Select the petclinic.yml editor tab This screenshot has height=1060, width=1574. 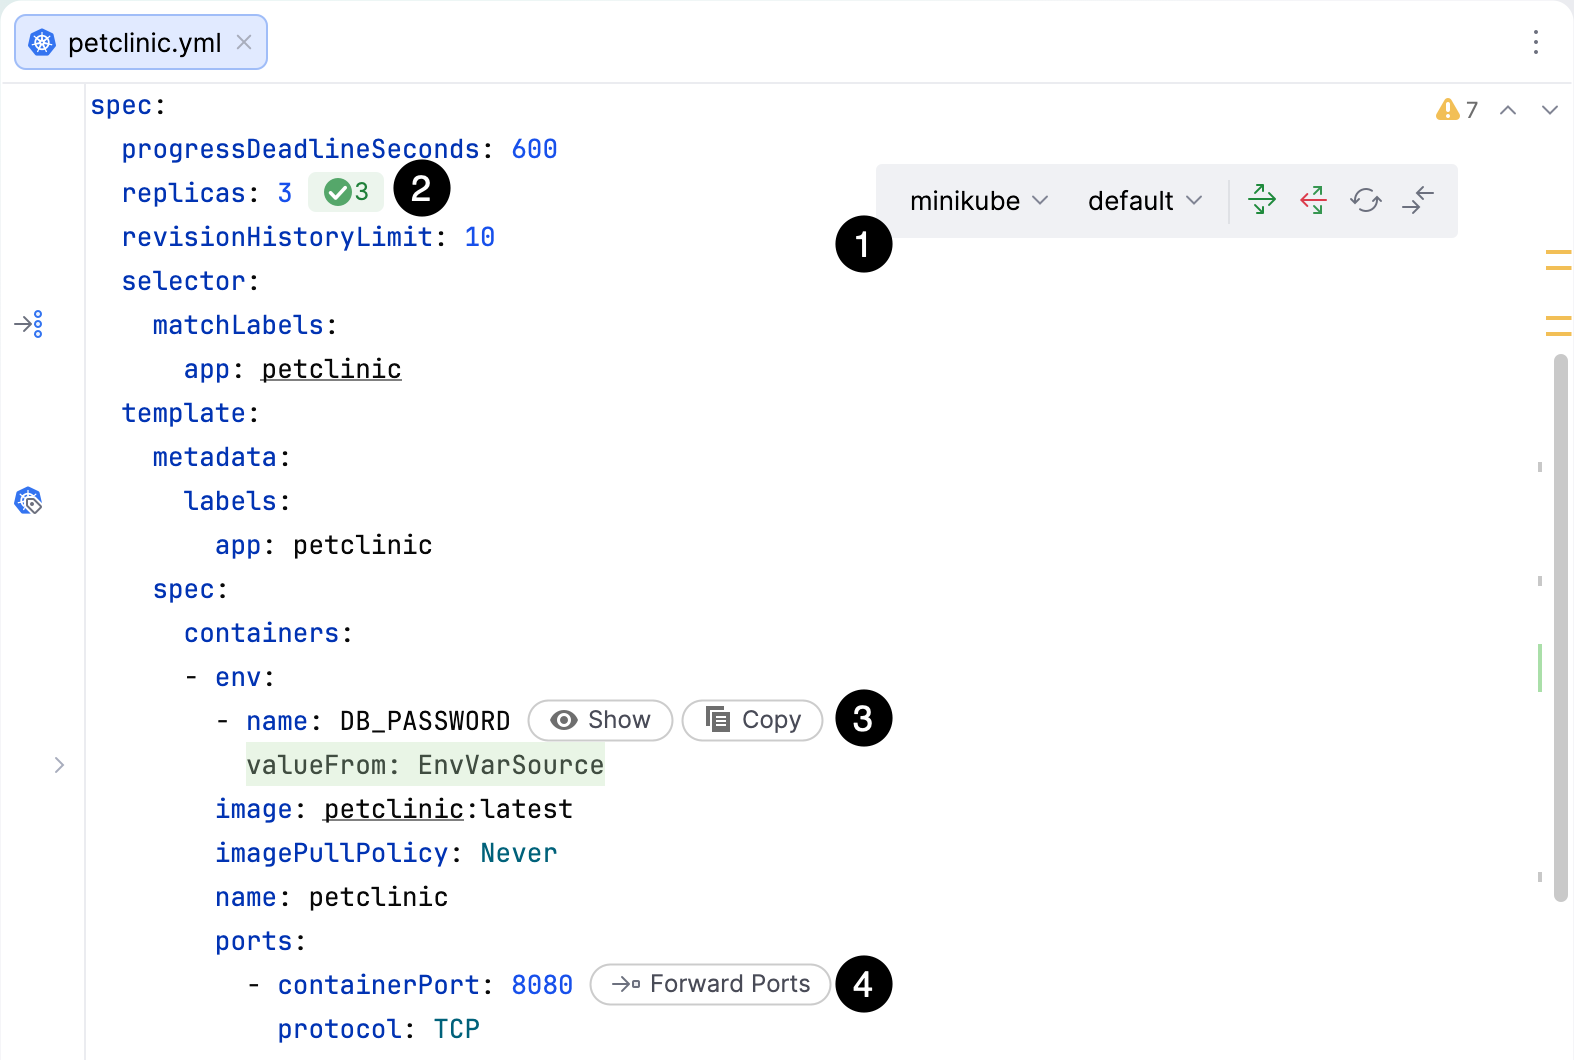click(143, 43)
